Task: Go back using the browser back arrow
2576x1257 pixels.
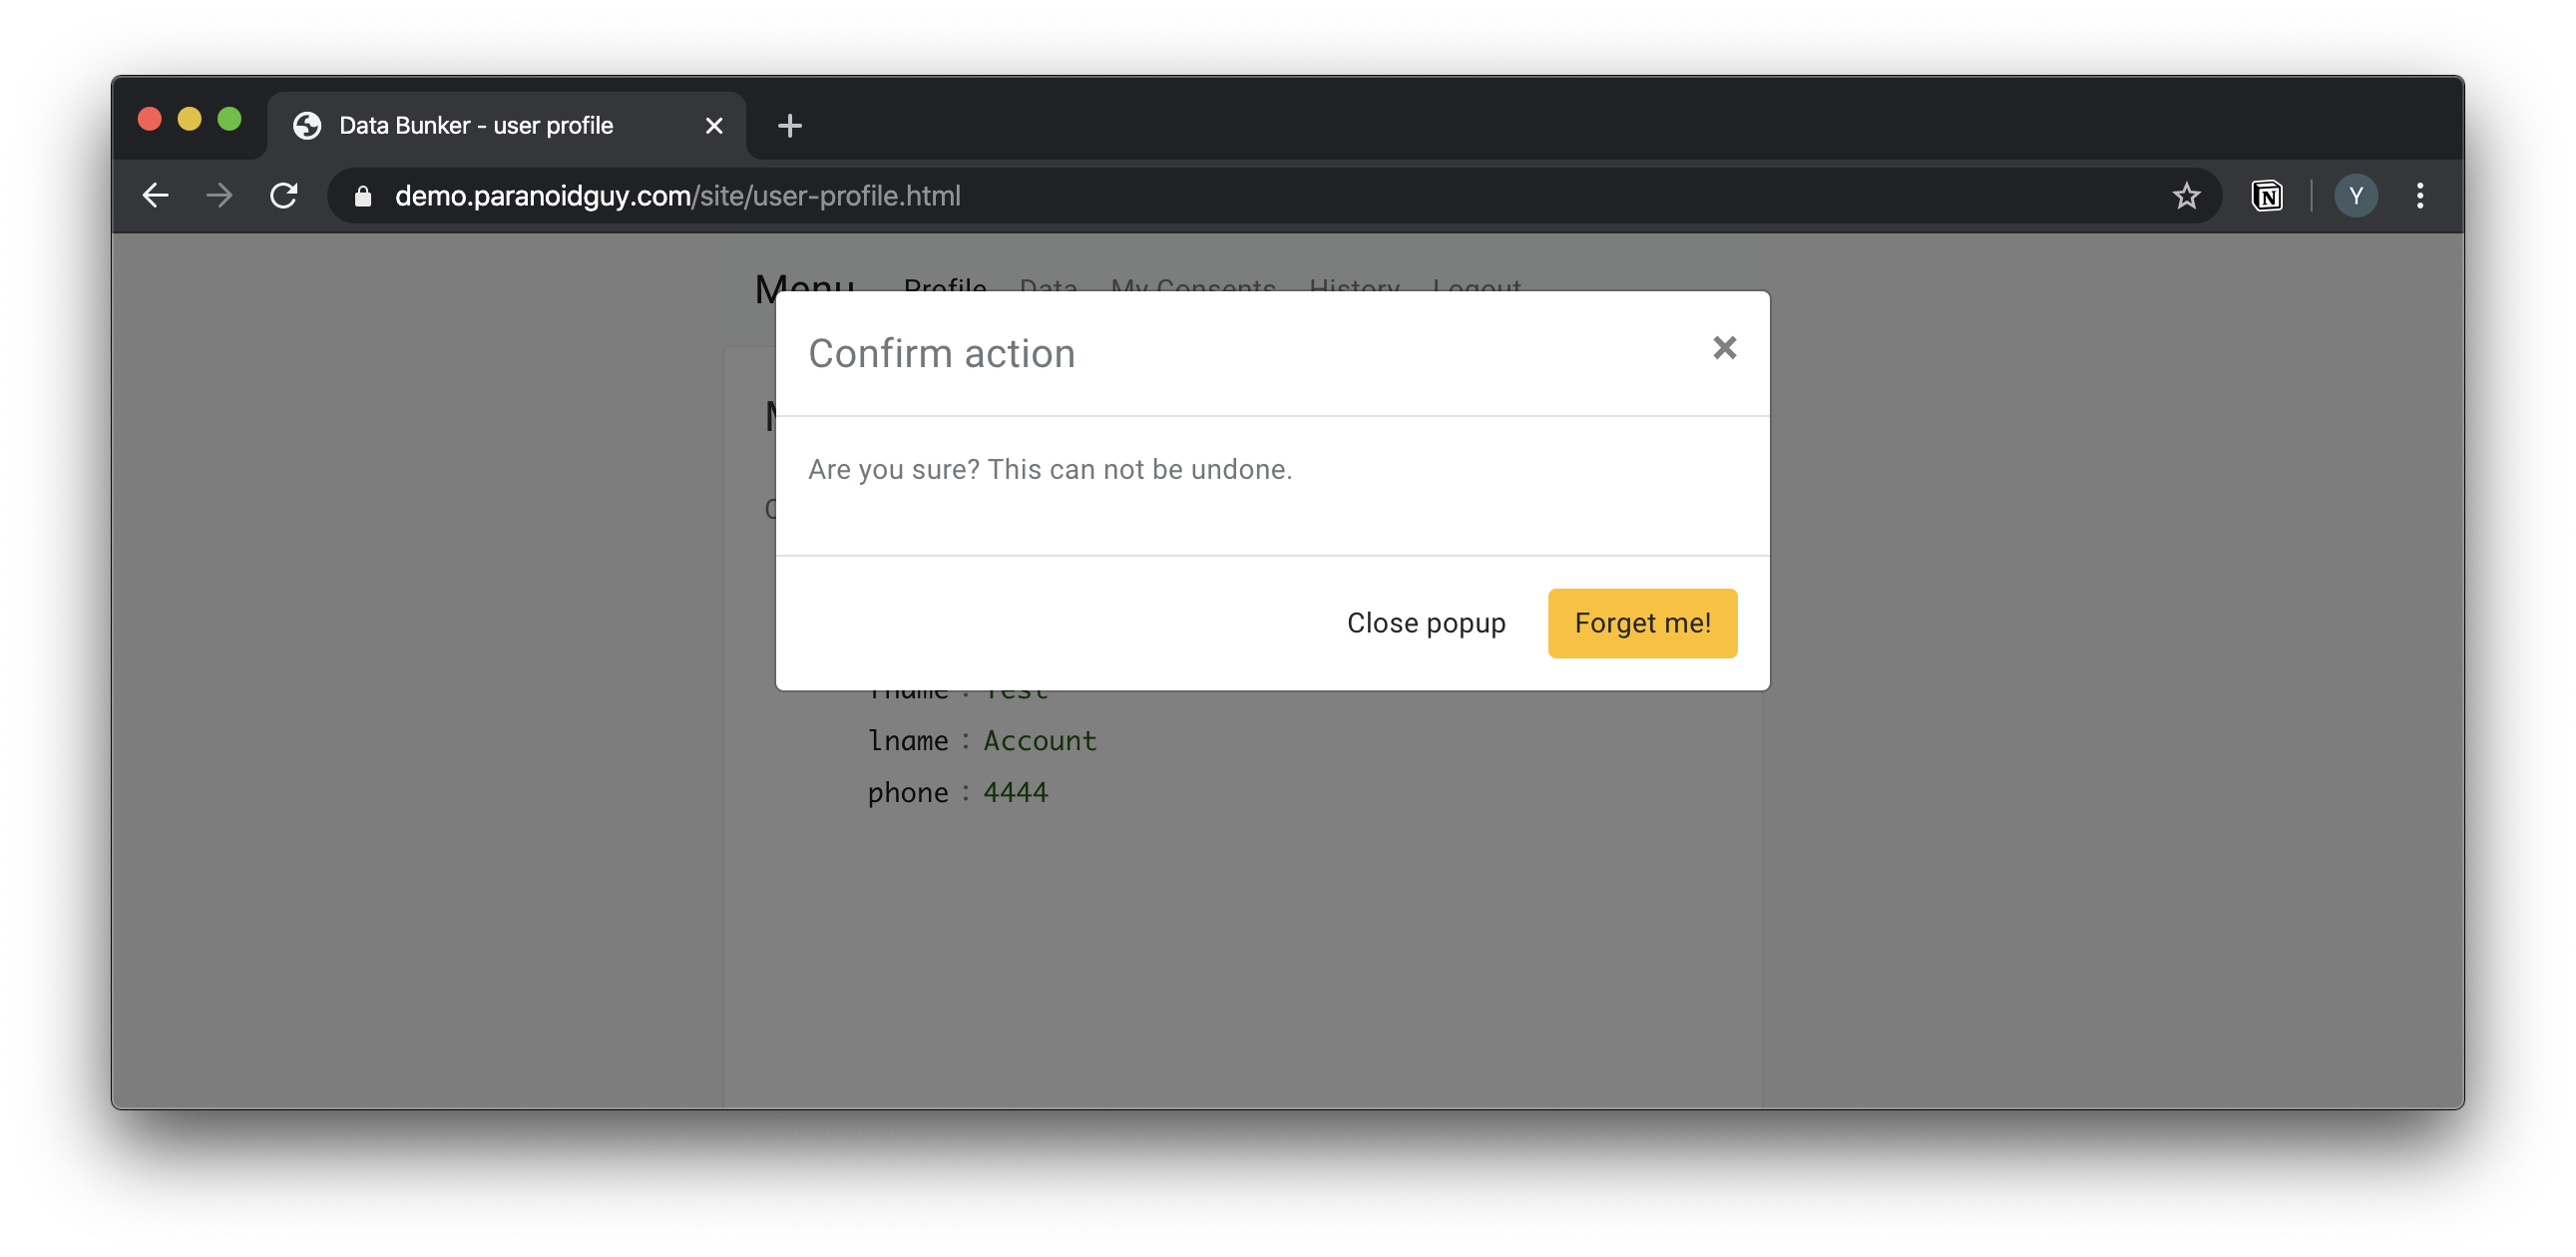Action: click(156, 196)
